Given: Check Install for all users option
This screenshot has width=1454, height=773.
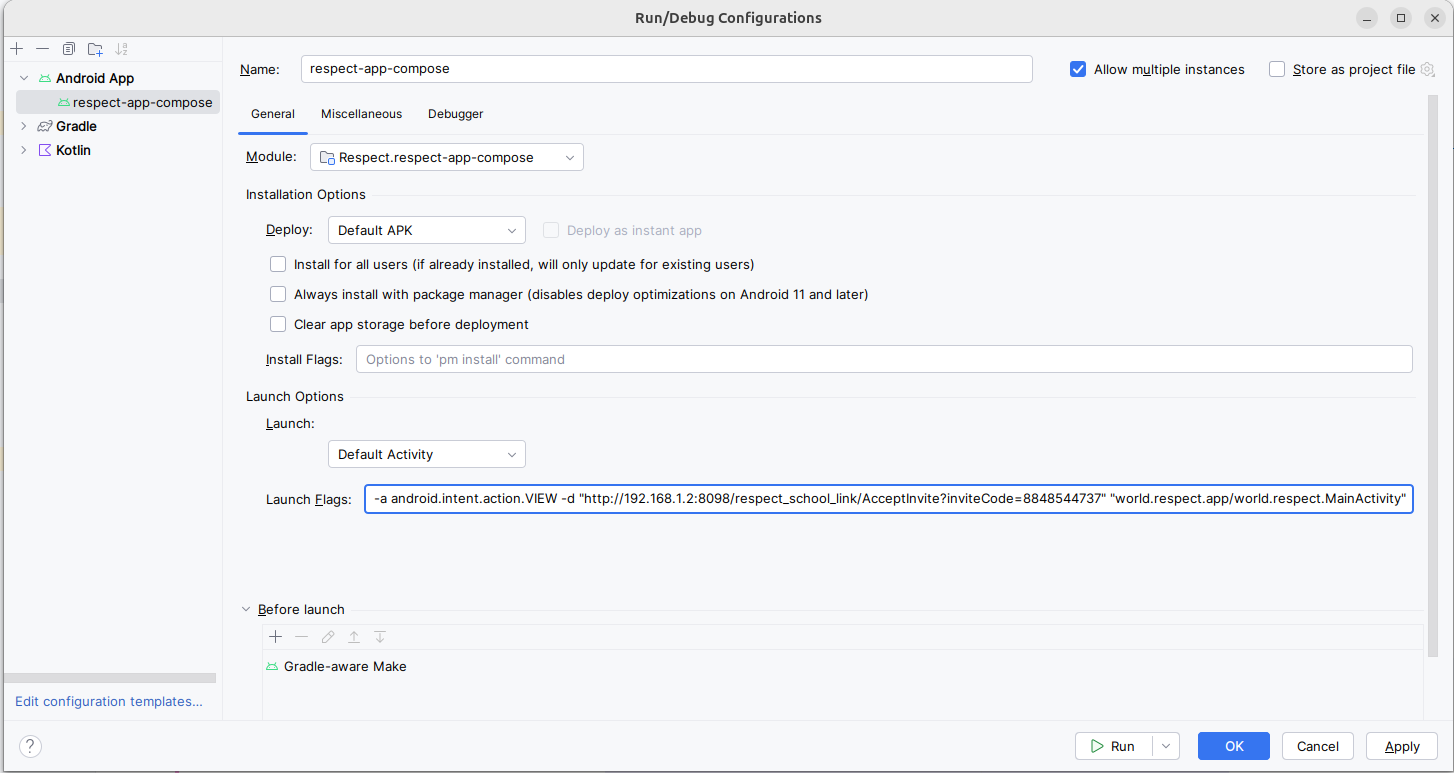Looking at the screenshot, I should (x=278, y=265).
